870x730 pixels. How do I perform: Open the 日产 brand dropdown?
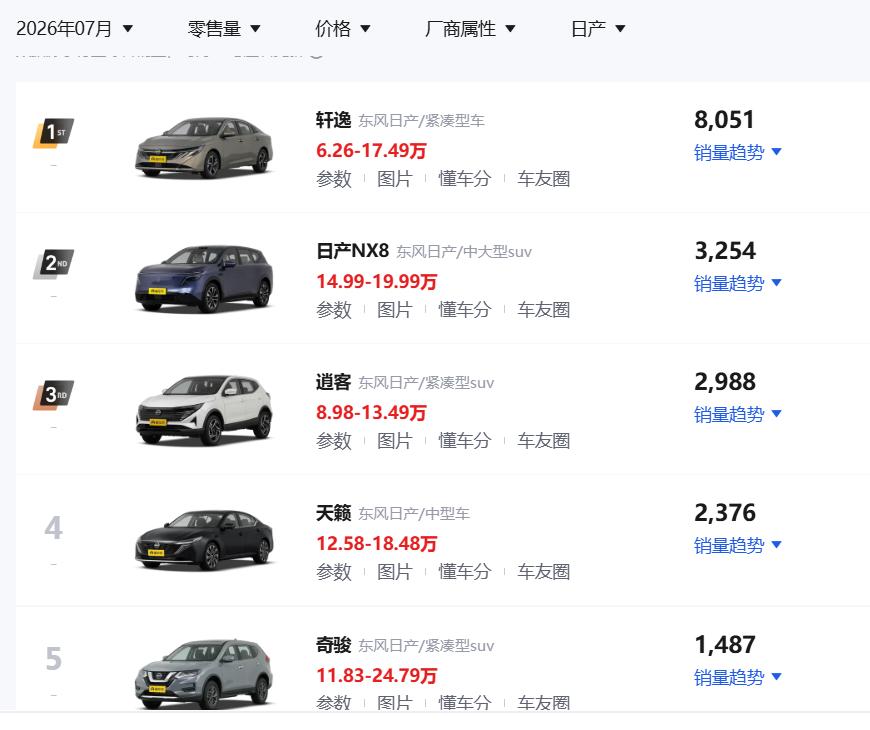(x=598, y=28)
